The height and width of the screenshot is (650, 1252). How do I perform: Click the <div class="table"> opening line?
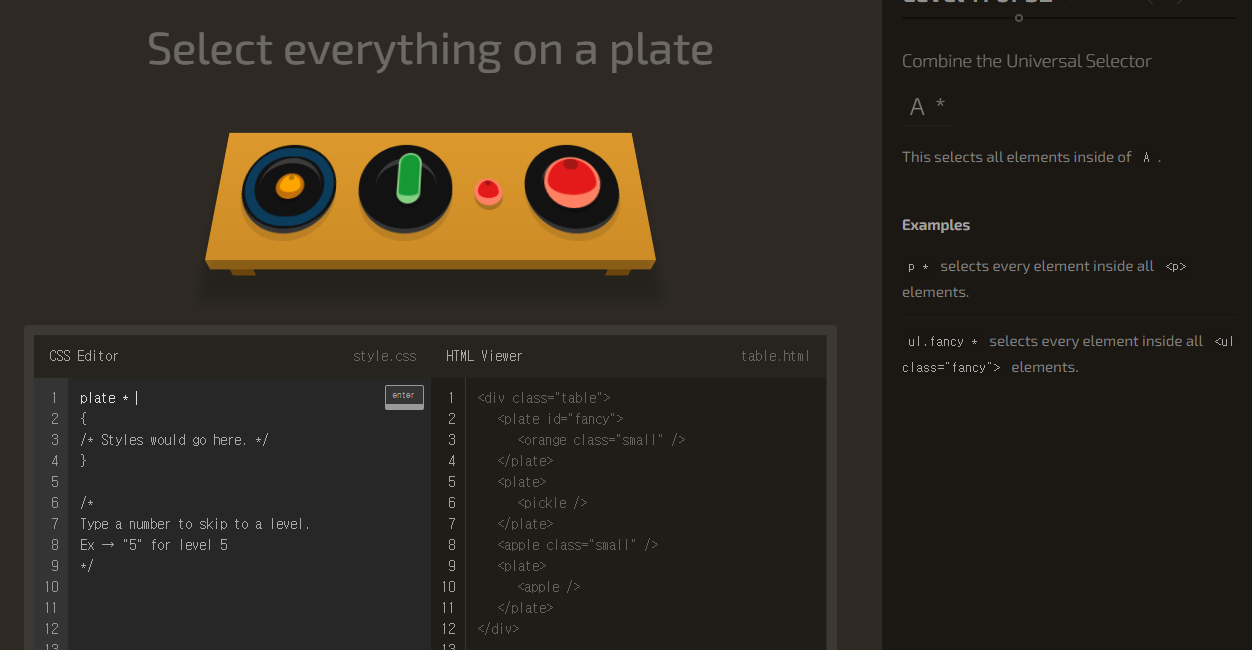pyautogui.click(x=544, y=398)
